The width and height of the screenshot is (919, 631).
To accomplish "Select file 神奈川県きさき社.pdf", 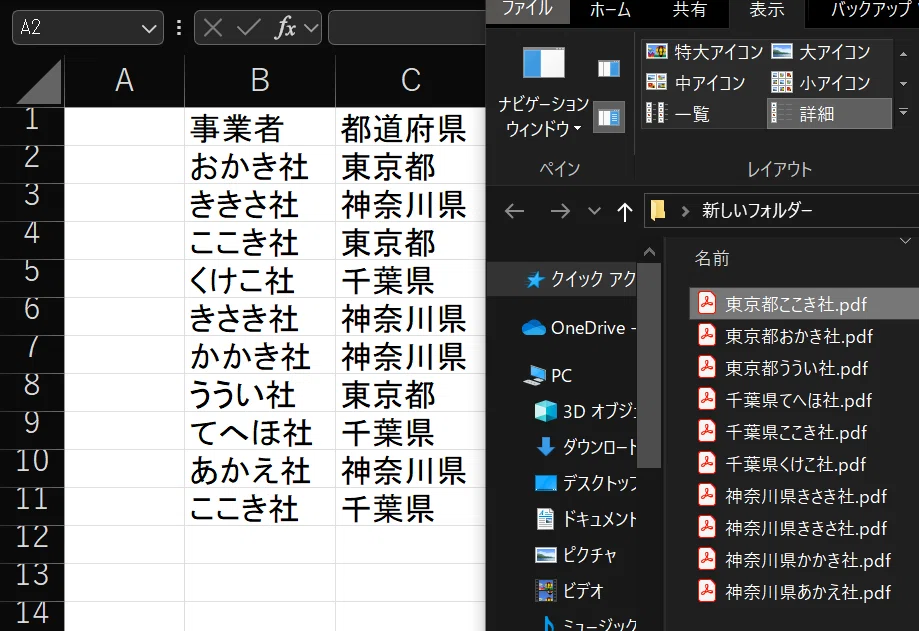I will [x=792, y=496].
